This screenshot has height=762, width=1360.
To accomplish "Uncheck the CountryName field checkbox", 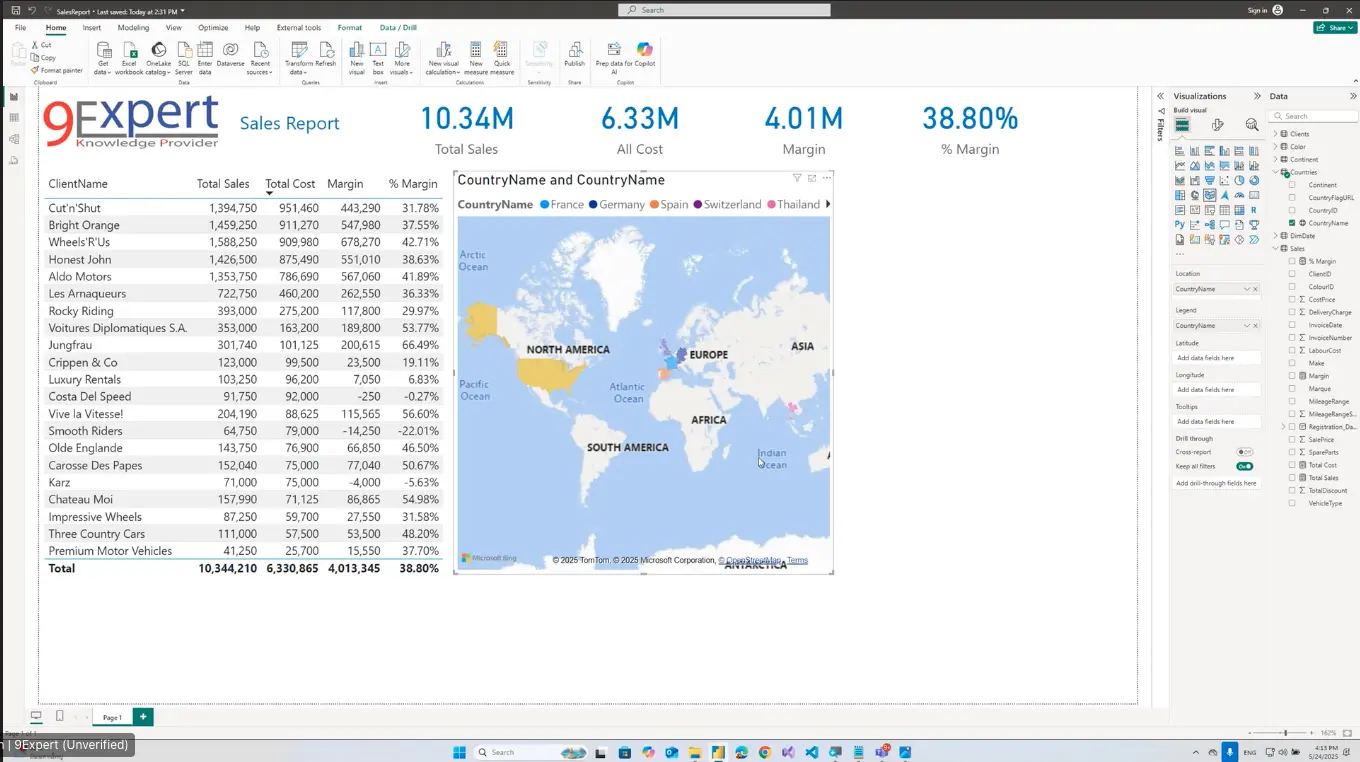I will click(x=1292, y=223).
